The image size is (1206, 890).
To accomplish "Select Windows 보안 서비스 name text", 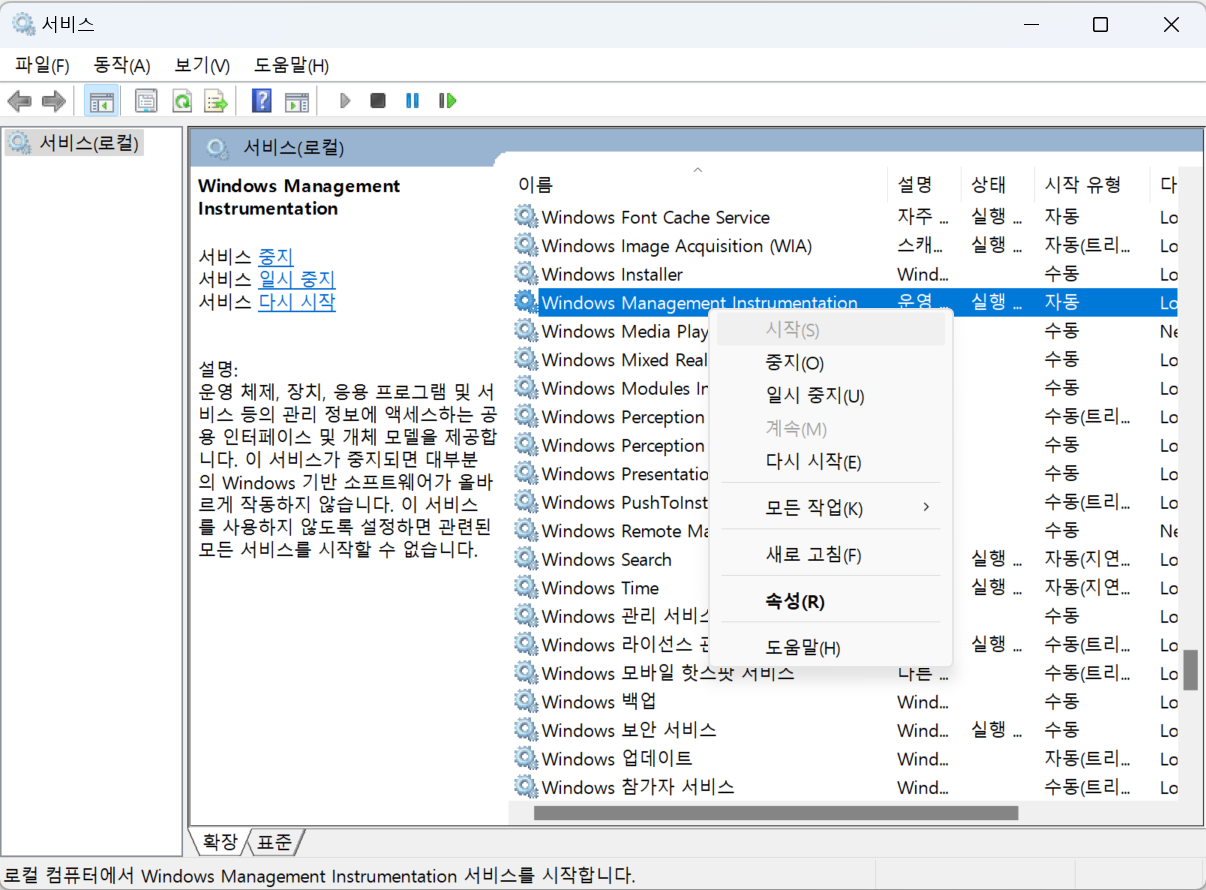I will click(629, 730).
